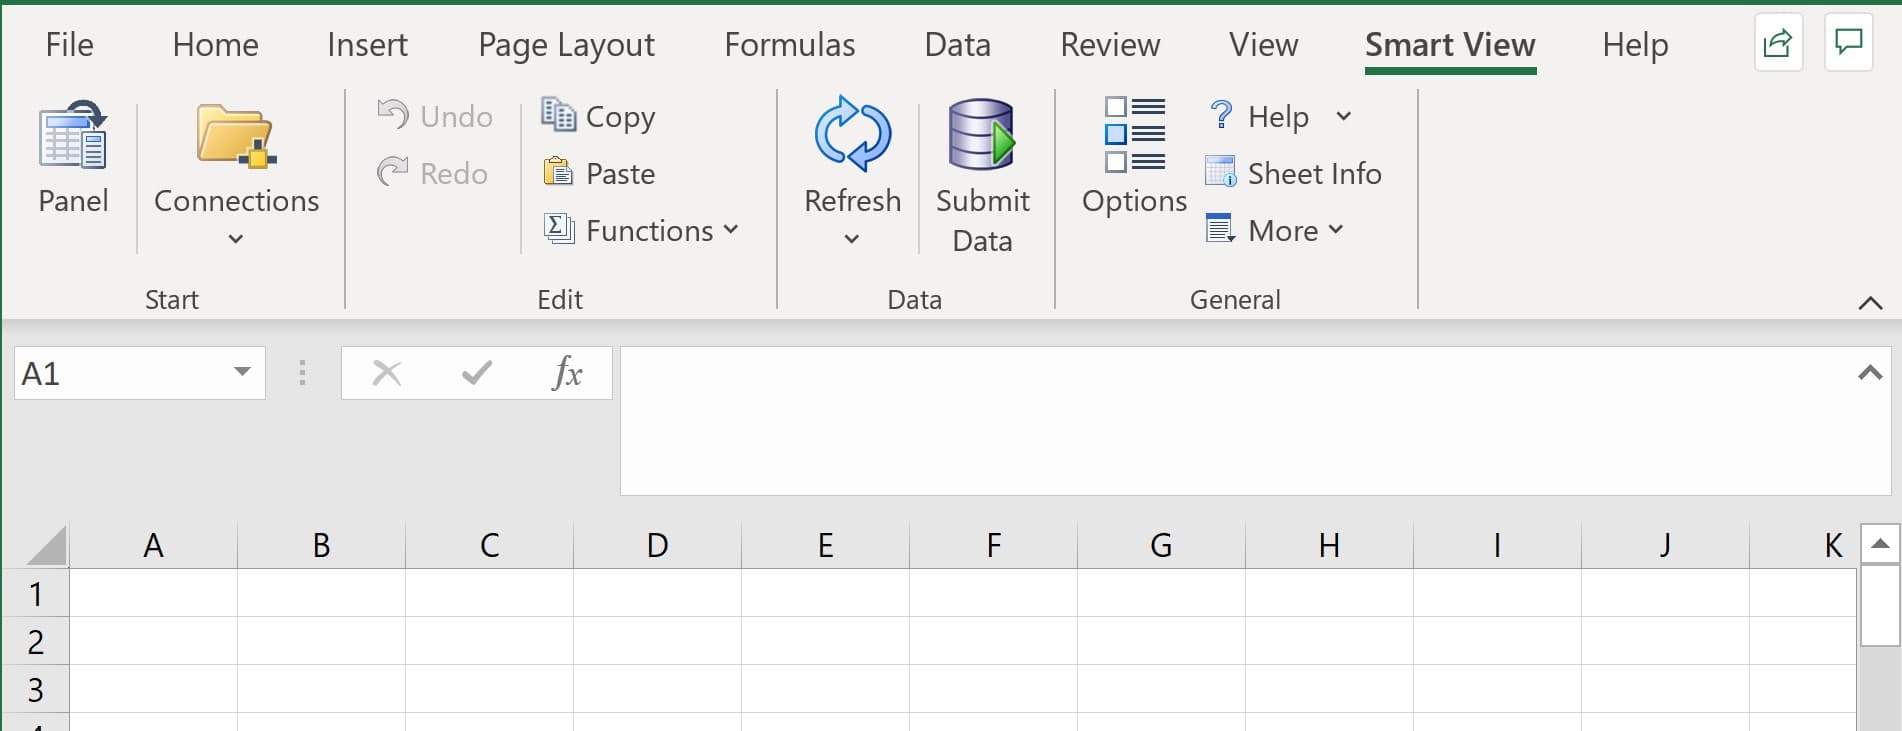This screenshot has width=1902, height=731.
Task: Collapse the ribbon with the chevron
Action: [x=1870, y=303]
